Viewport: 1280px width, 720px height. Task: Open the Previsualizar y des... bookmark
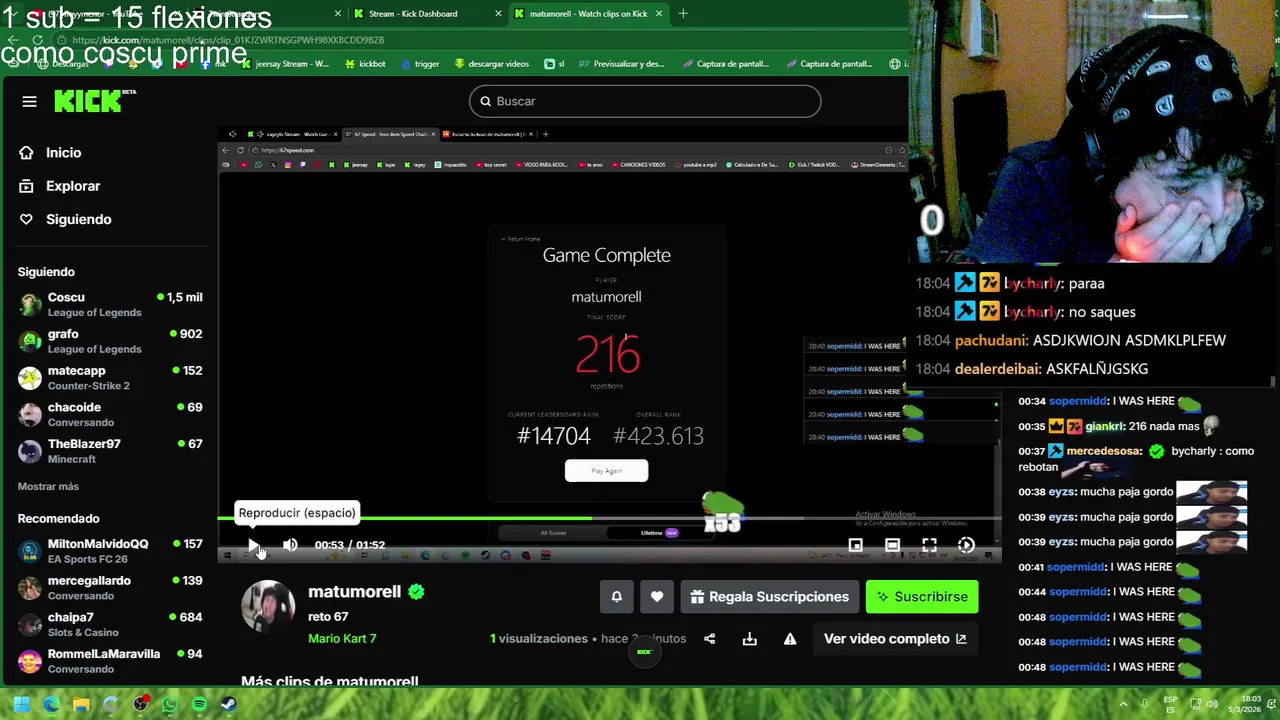621,64
